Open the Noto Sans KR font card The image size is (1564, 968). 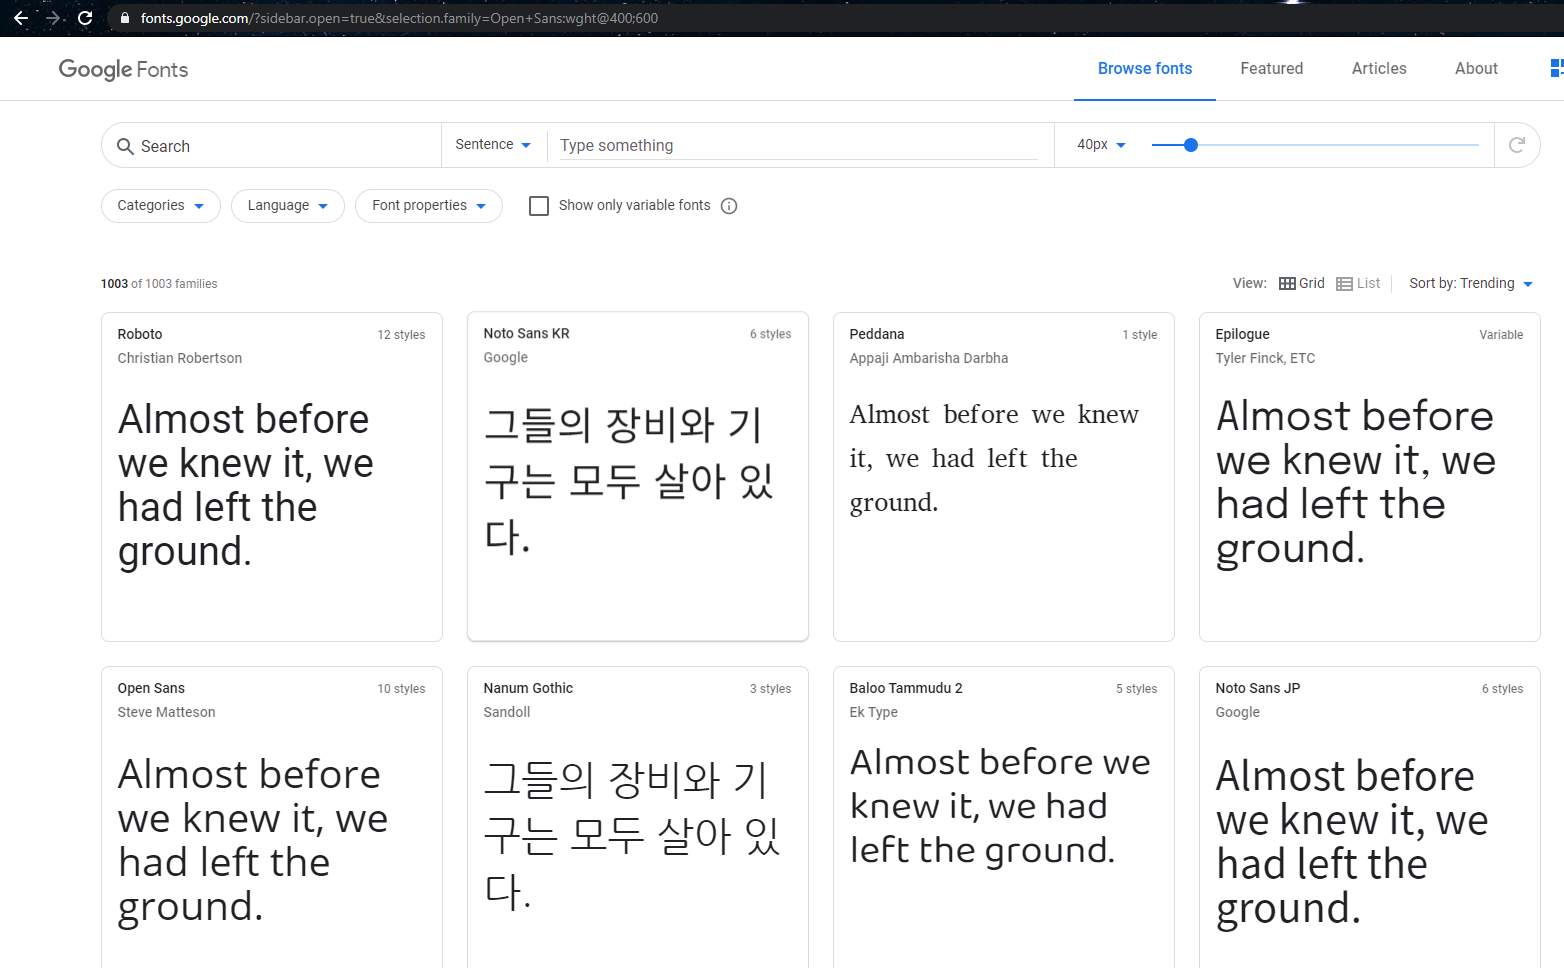tap(638, 476)
